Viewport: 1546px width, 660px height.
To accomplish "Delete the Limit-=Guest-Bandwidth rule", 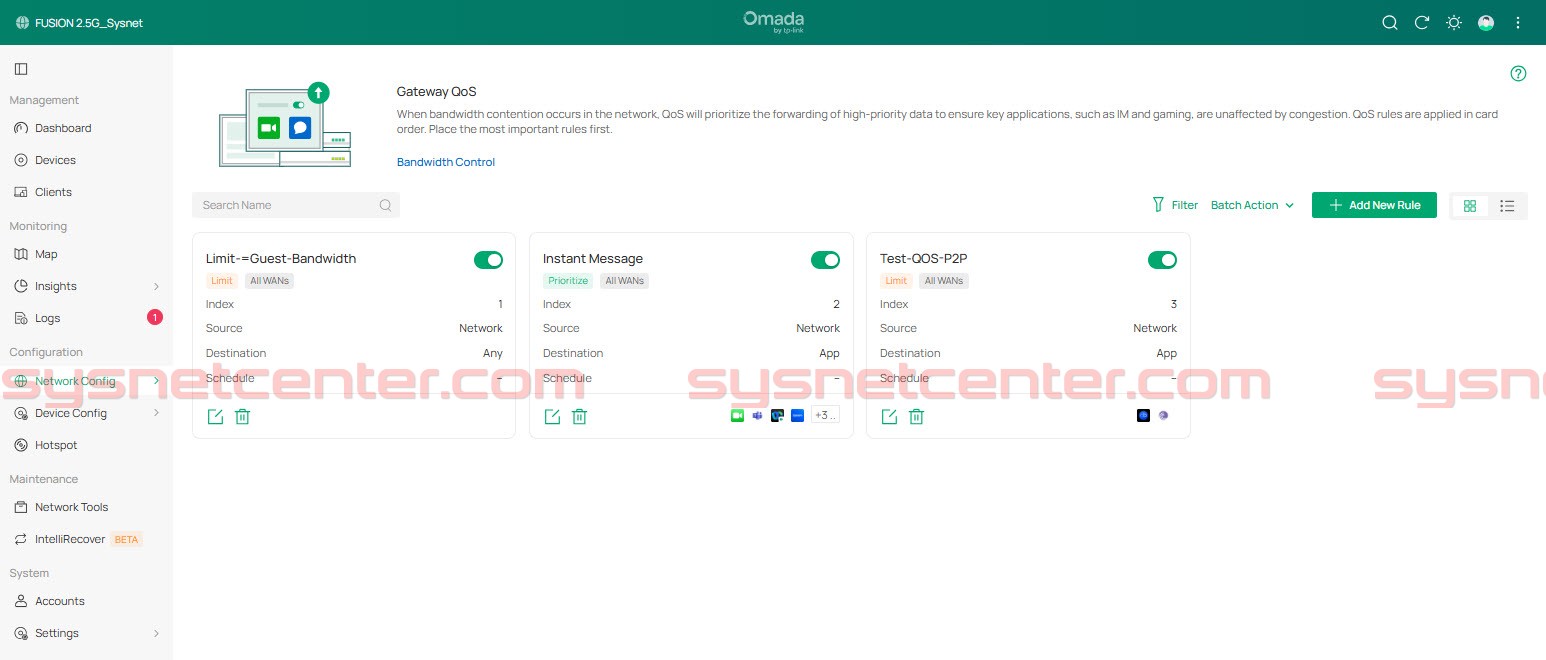I will coord(242,417).
